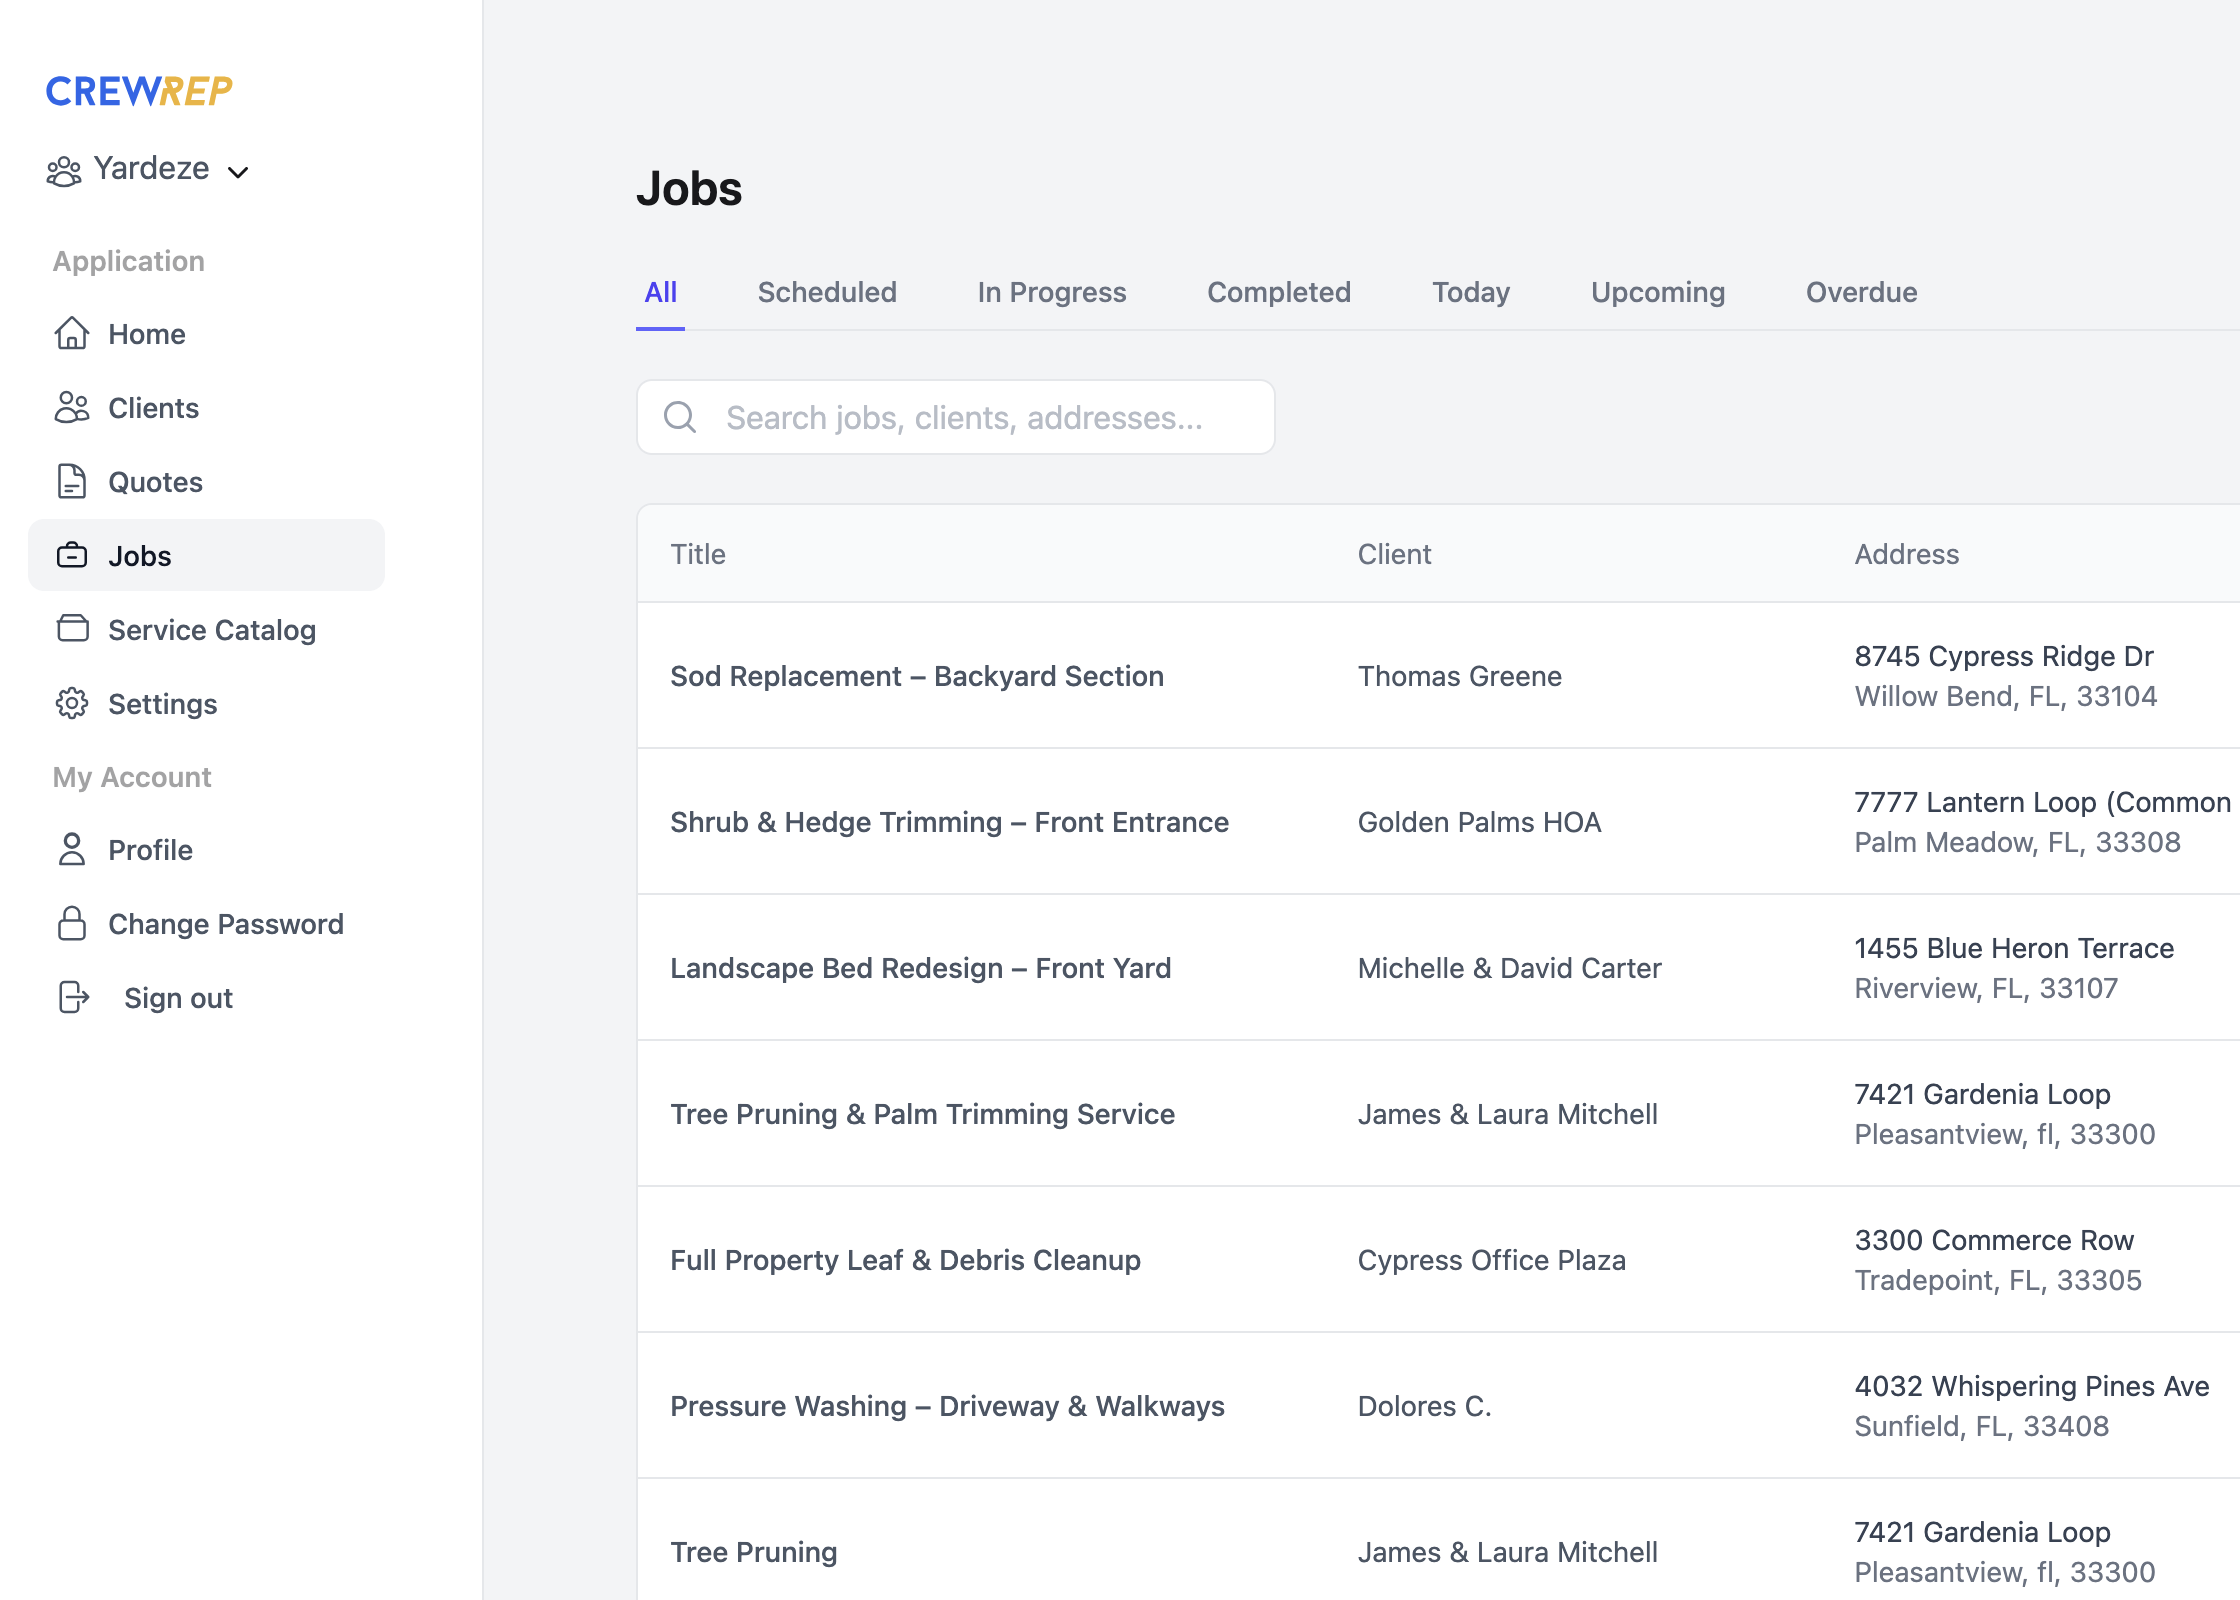
Task: Click the search magnifier icon
Action: point(680,418)
